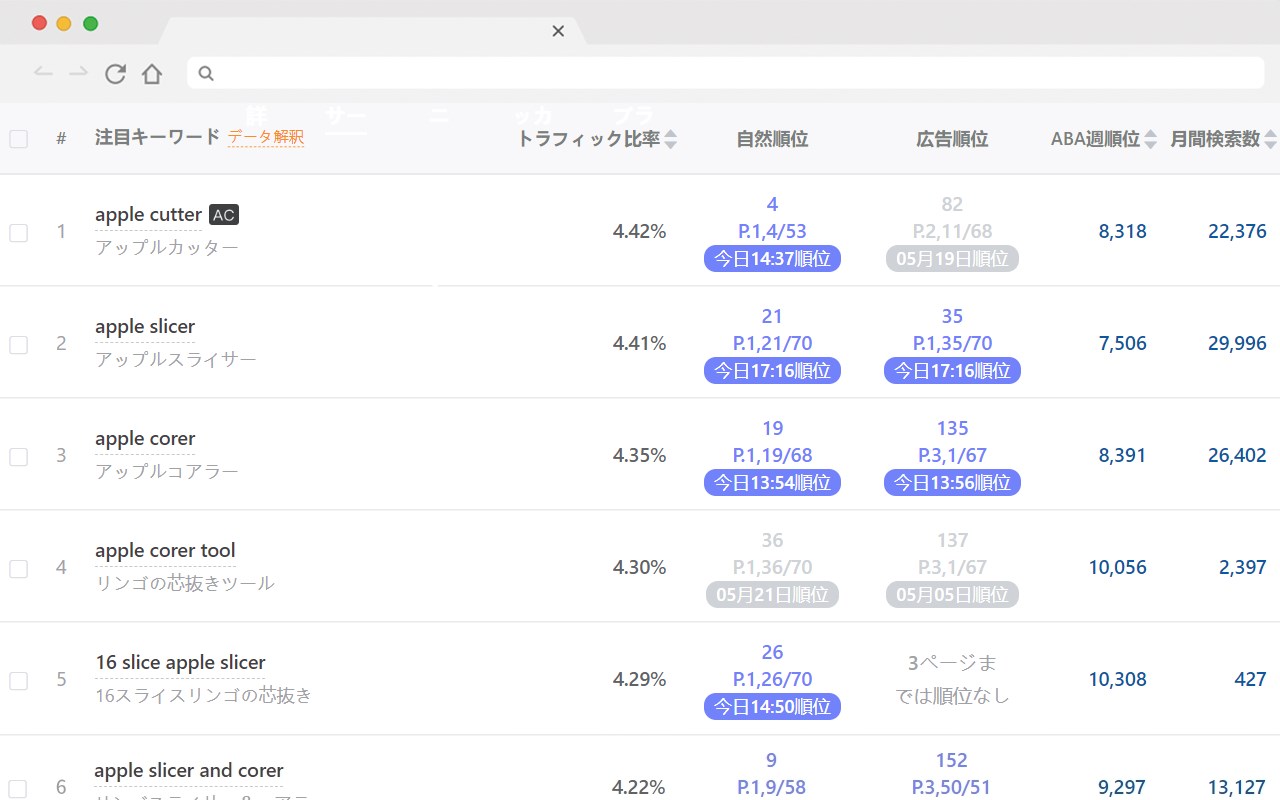Click the 16 slice apple slicer keyword
Viewport: 1280px width, 800px height.
[x=180, y=663]
